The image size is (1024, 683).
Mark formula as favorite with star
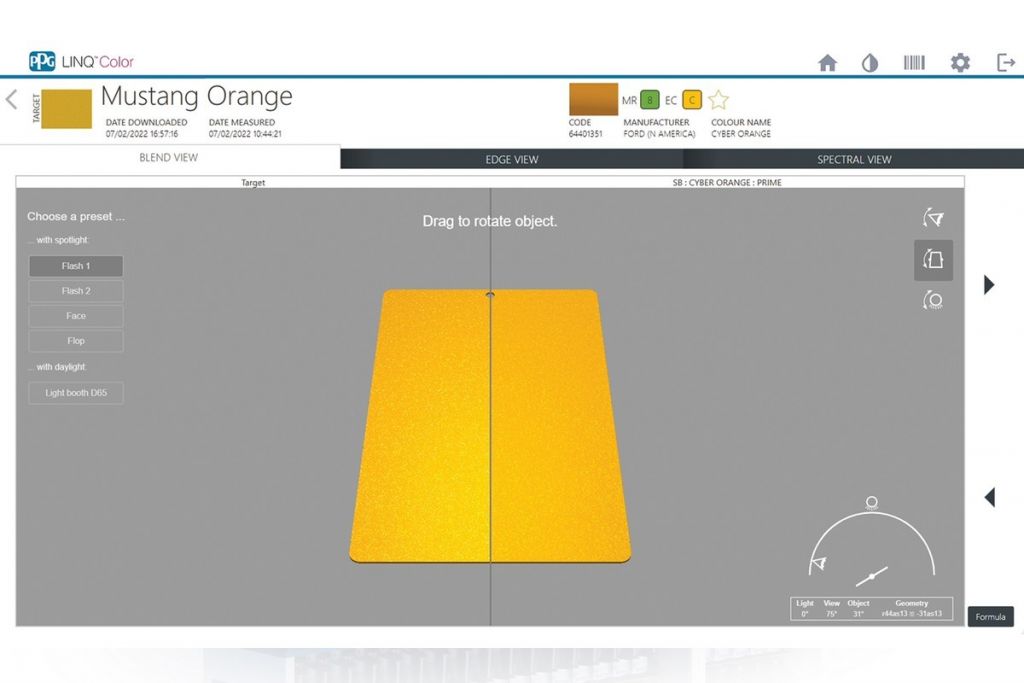[718, 100]
